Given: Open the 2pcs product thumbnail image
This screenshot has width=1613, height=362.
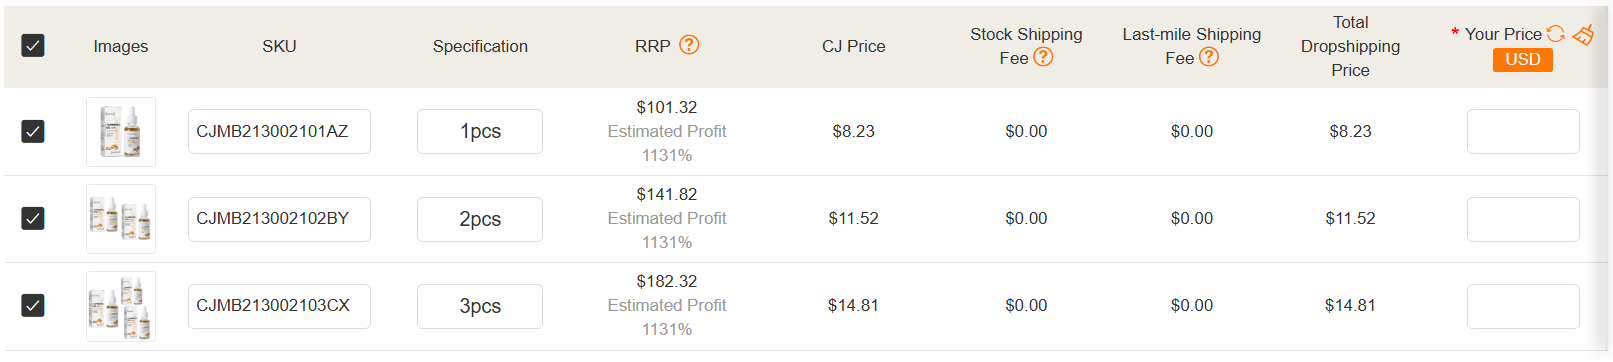Looking at the screenshot, I should pyautogui.click(x=121, y=218).
